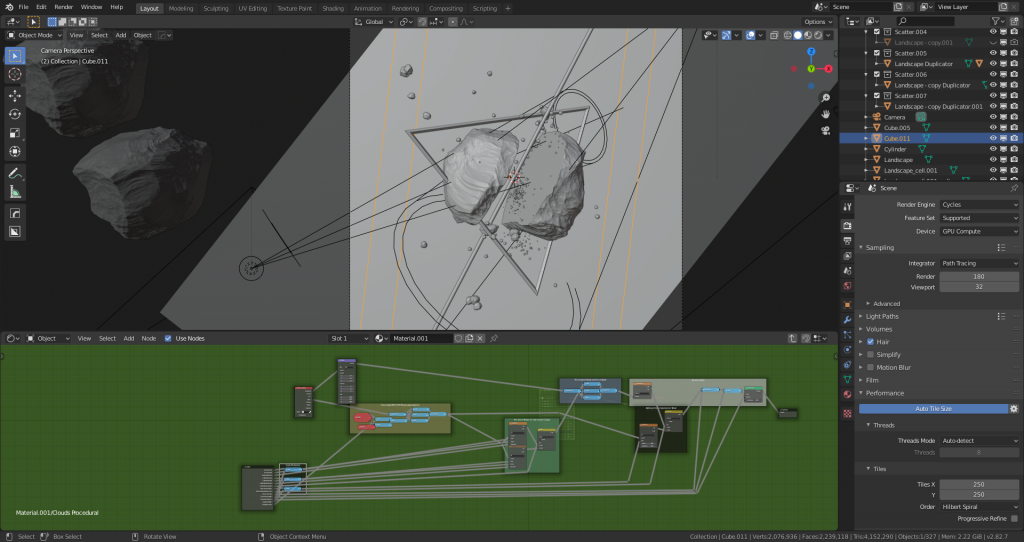Image resolution: width=1024 pixels, height=542 pixels.
Task: Choose the Annotate pencil tool
Action: (x=15, y=173)
